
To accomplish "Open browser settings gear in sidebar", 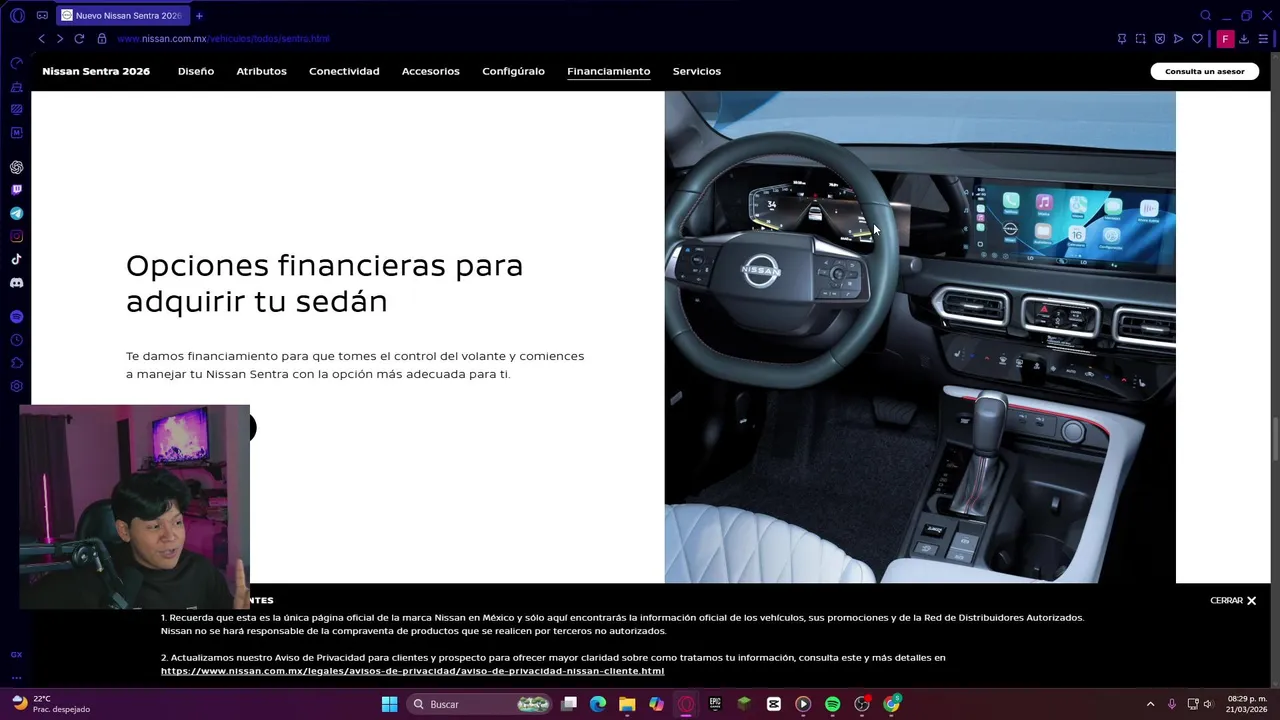I will click(x=17, y=386).
